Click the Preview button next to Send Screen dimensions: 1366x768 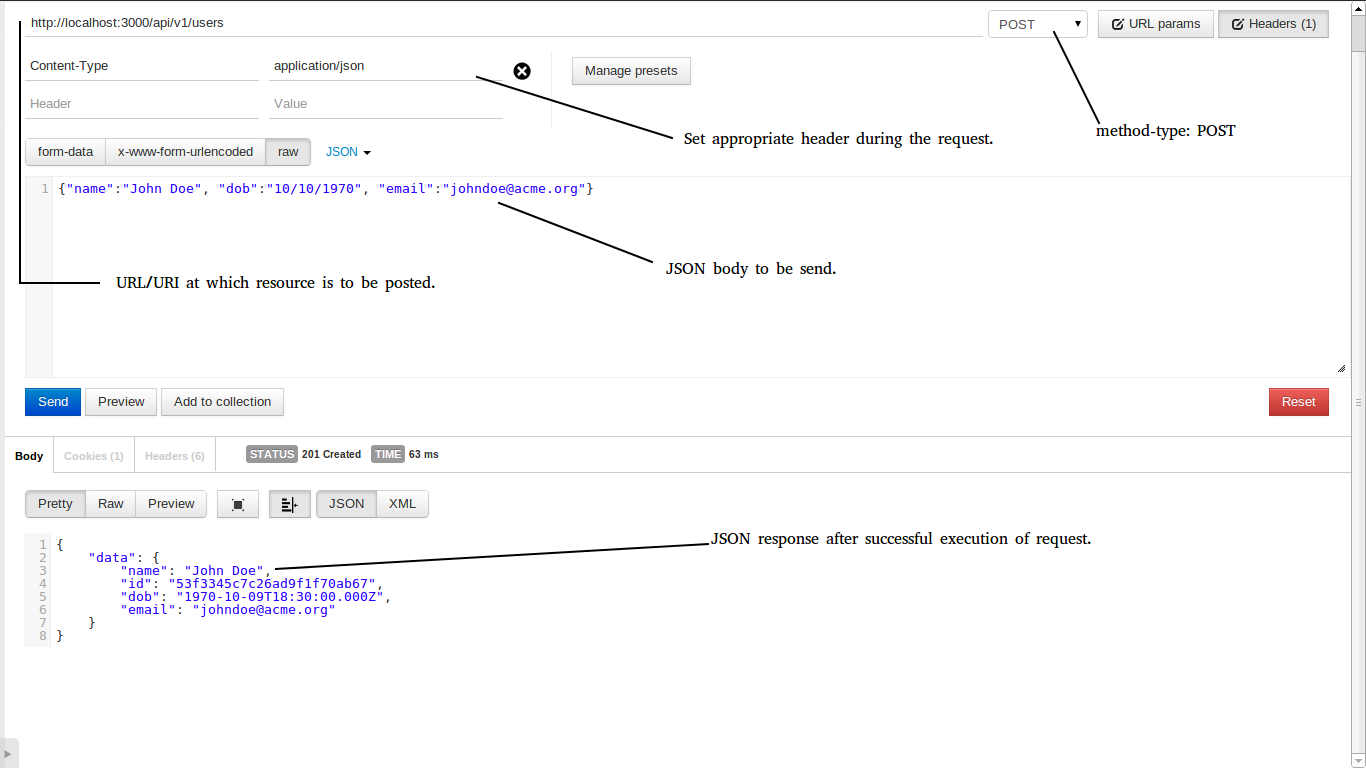click(121, 402)
